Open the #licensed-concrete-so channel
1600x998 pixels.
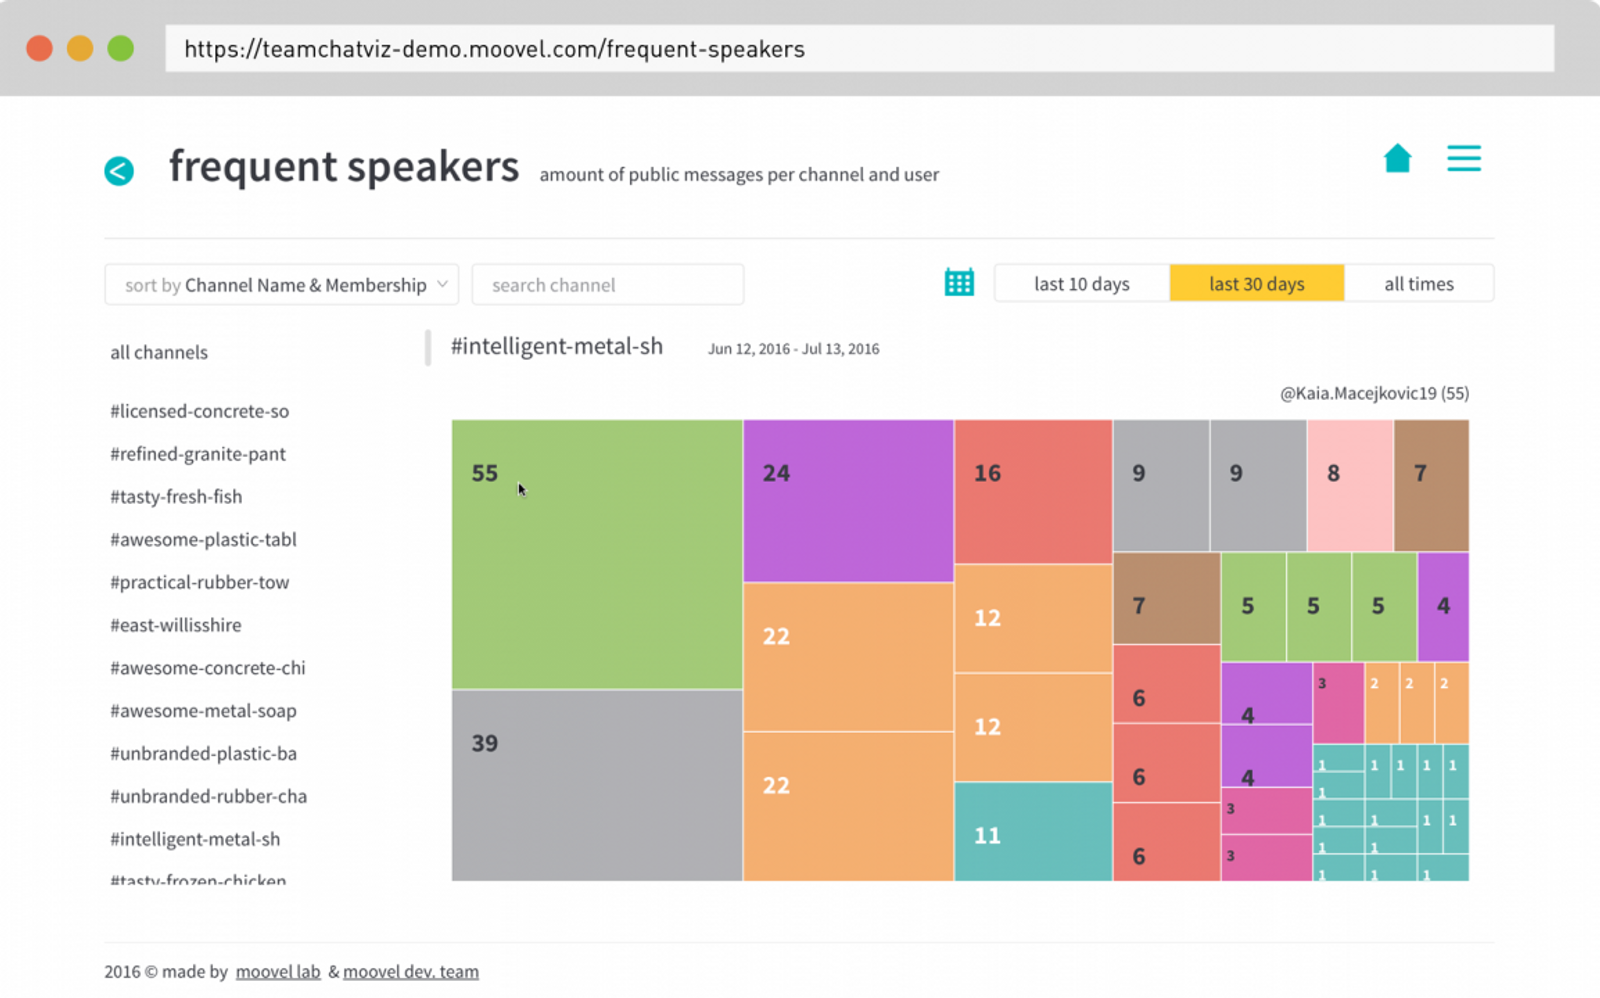point(199,411)
